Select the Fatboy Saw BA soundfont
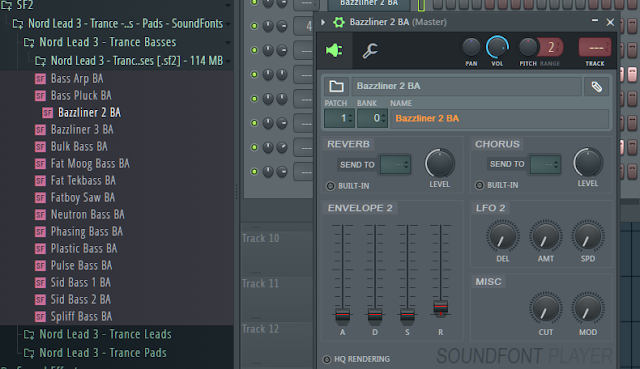 click(x=76, y=198)
